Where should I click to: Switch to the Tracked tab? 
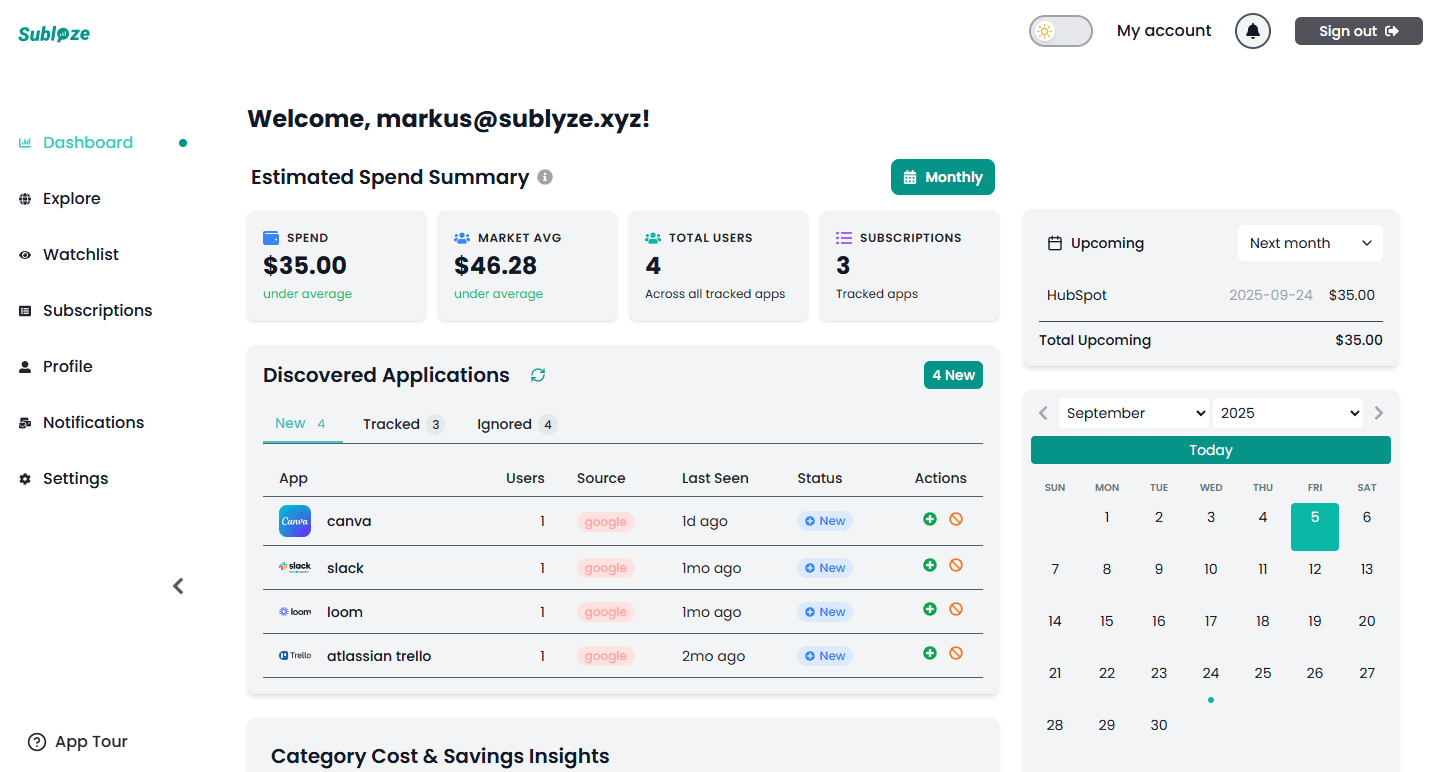(392, 424)
